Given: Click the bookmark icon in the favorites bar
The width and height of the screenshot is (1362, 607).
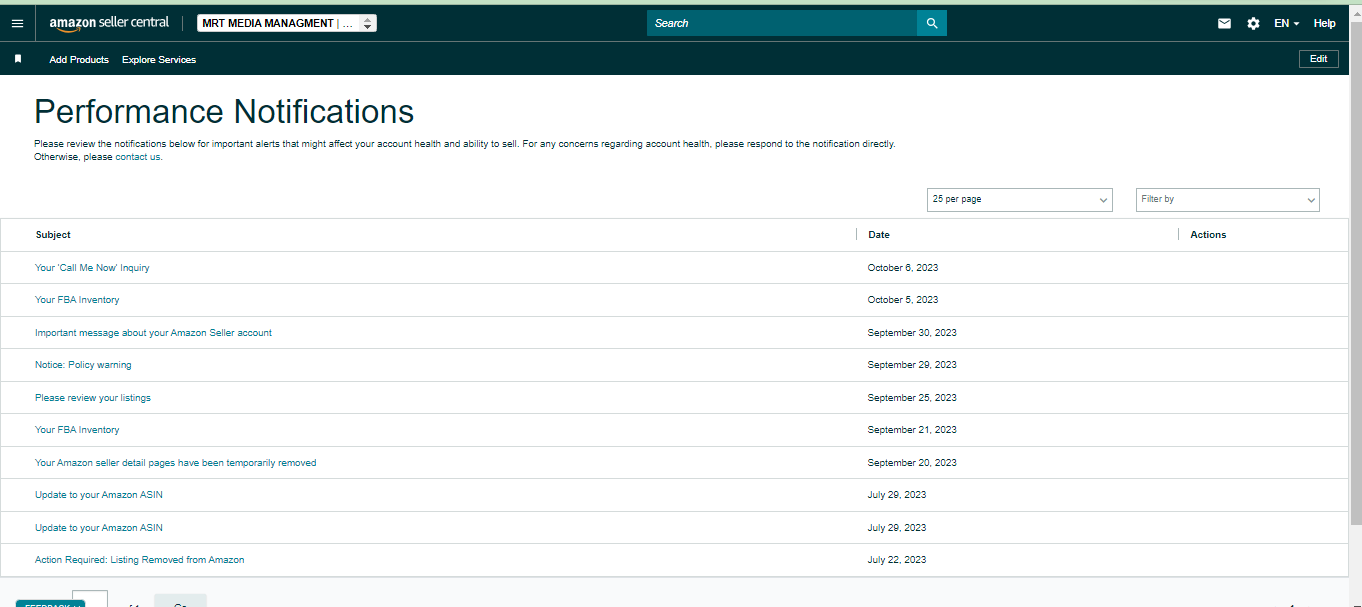Looking at the screenshot, I should [18, 59].
